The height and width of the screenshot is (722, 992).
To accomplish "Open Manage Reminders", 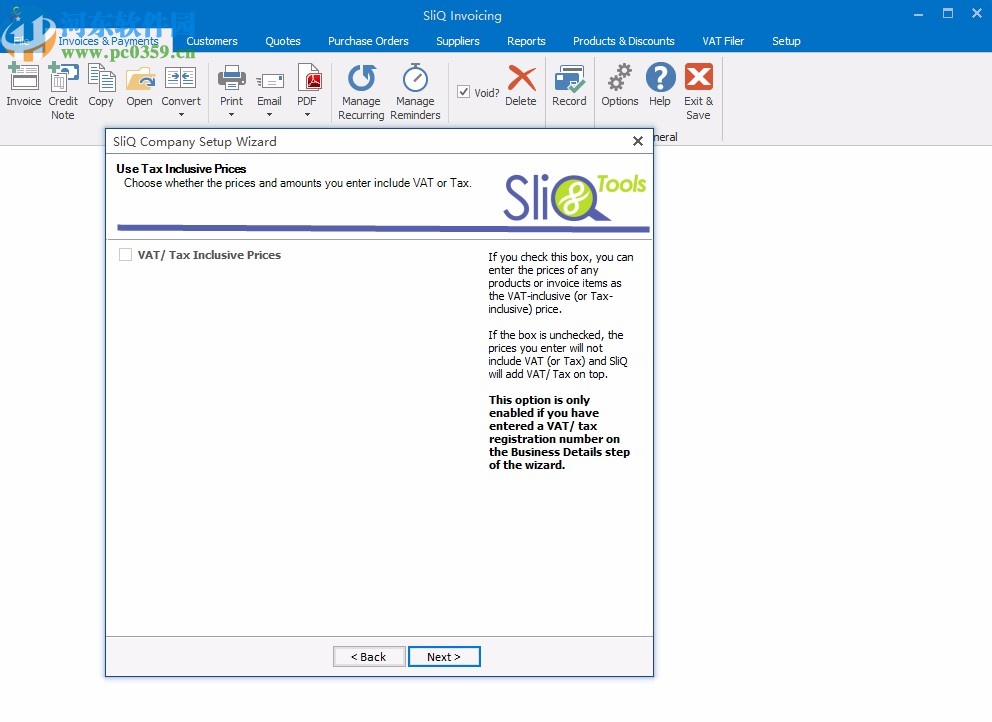I will [x=415, y=90].
